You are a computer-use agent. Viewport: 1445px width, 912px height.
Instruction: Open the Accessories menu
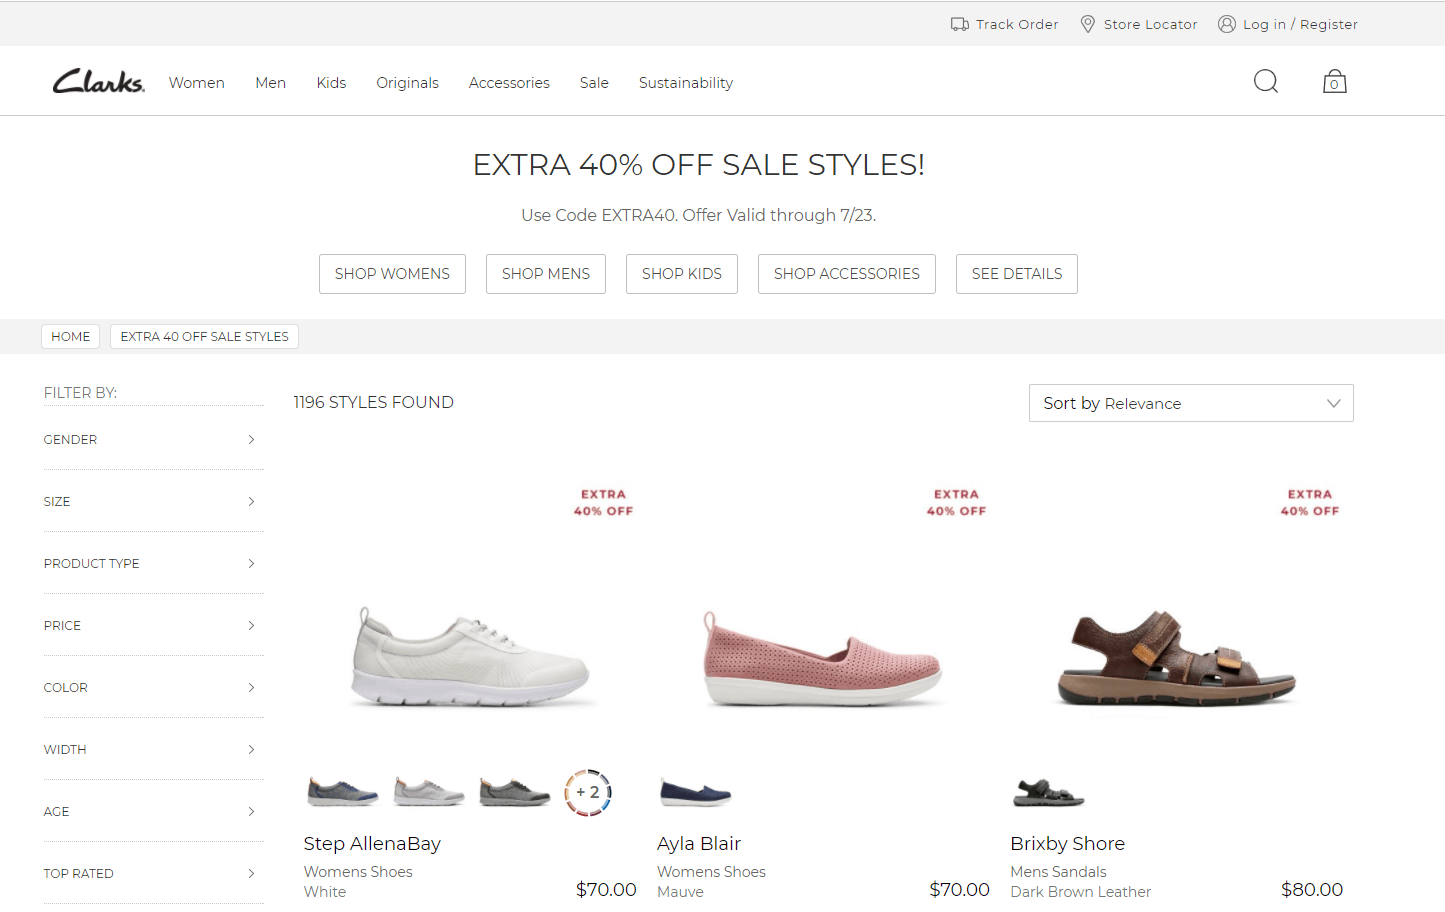click(x=510, y=83)
